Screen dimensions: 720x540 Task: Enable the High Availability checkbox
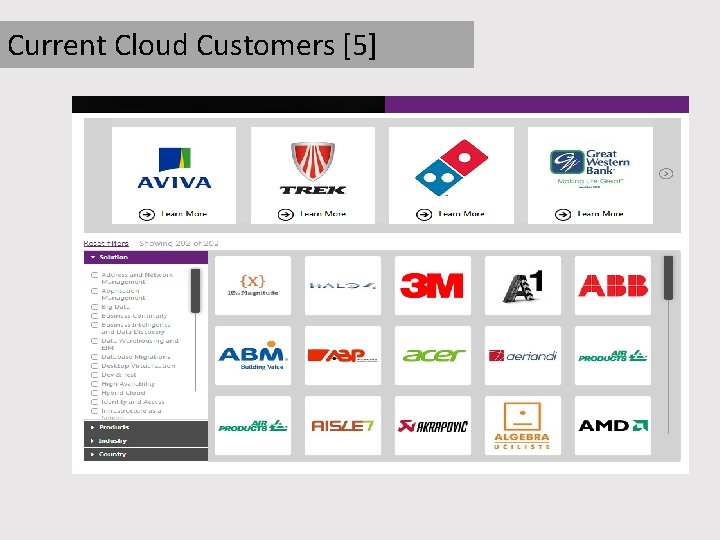coord(95,384)
